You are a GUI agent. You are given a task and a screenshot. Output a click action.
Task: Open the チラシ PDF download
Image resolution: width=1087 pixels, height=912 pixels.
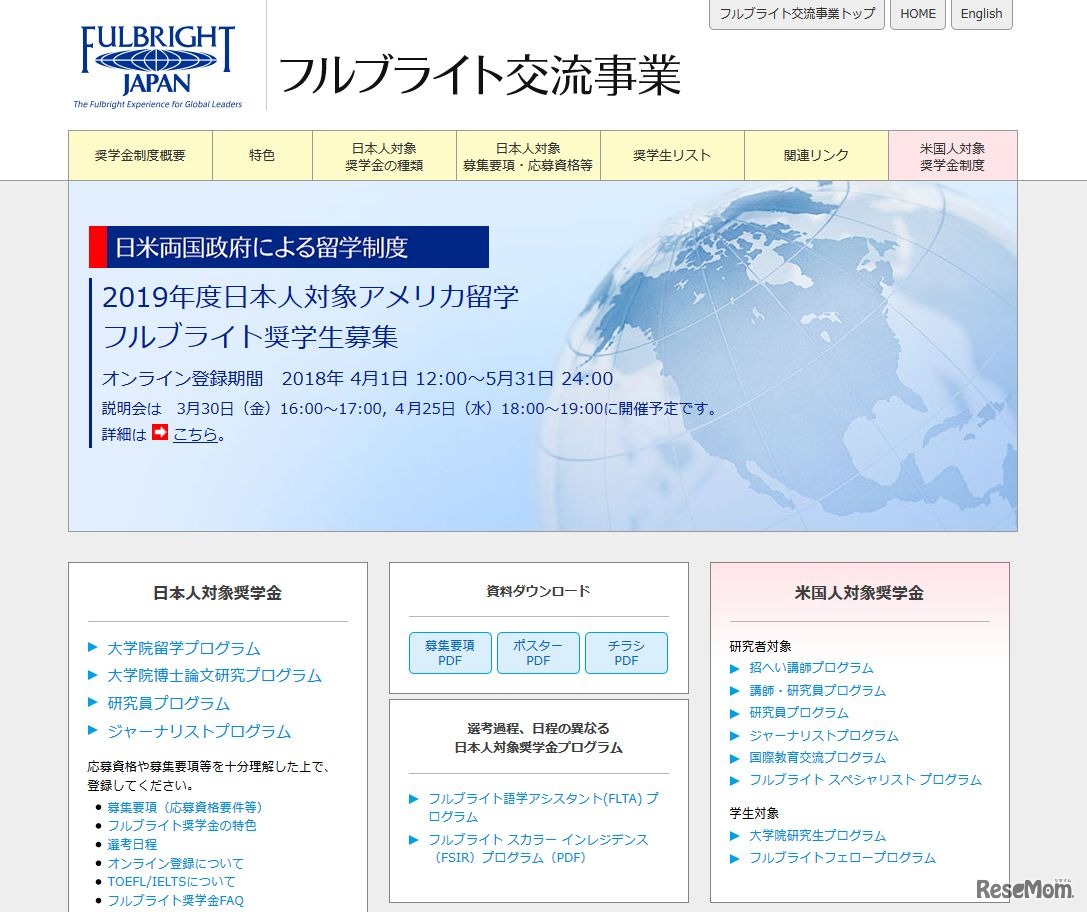(626, 652)
